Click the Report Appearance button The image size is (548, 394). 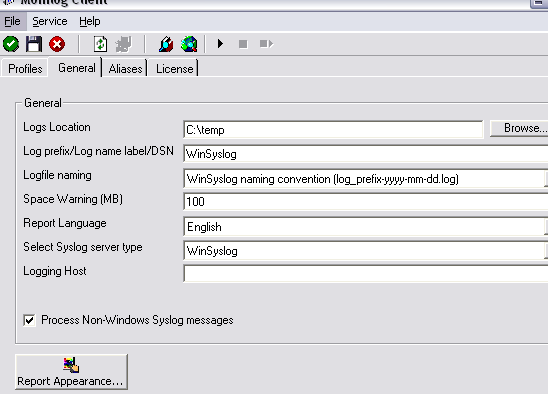[71, 372]
